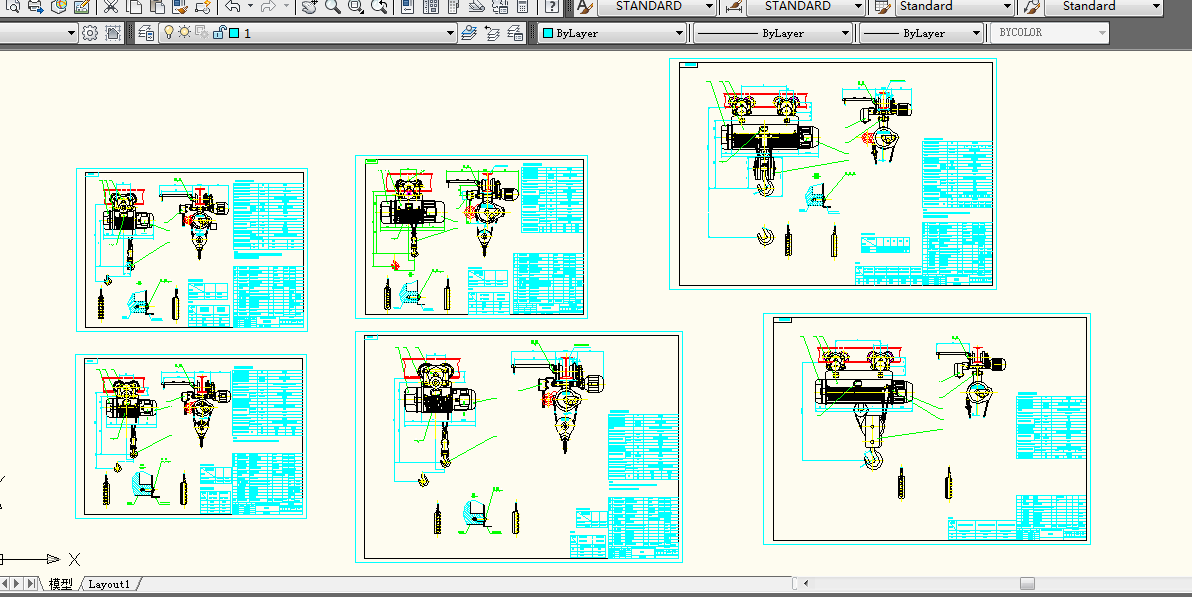Screen dimensions: 1192x608
Task: Toggle freeze sun icon for layer 1
Action: (x=185, y=33)
